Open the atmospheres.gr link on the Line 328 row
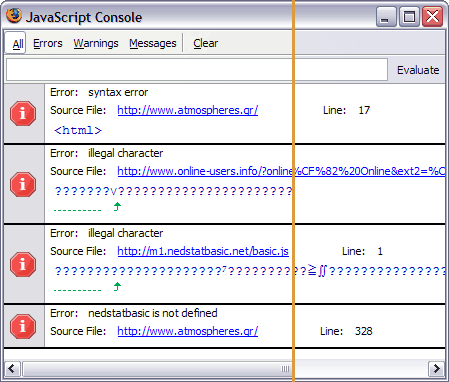 point(188,331)
